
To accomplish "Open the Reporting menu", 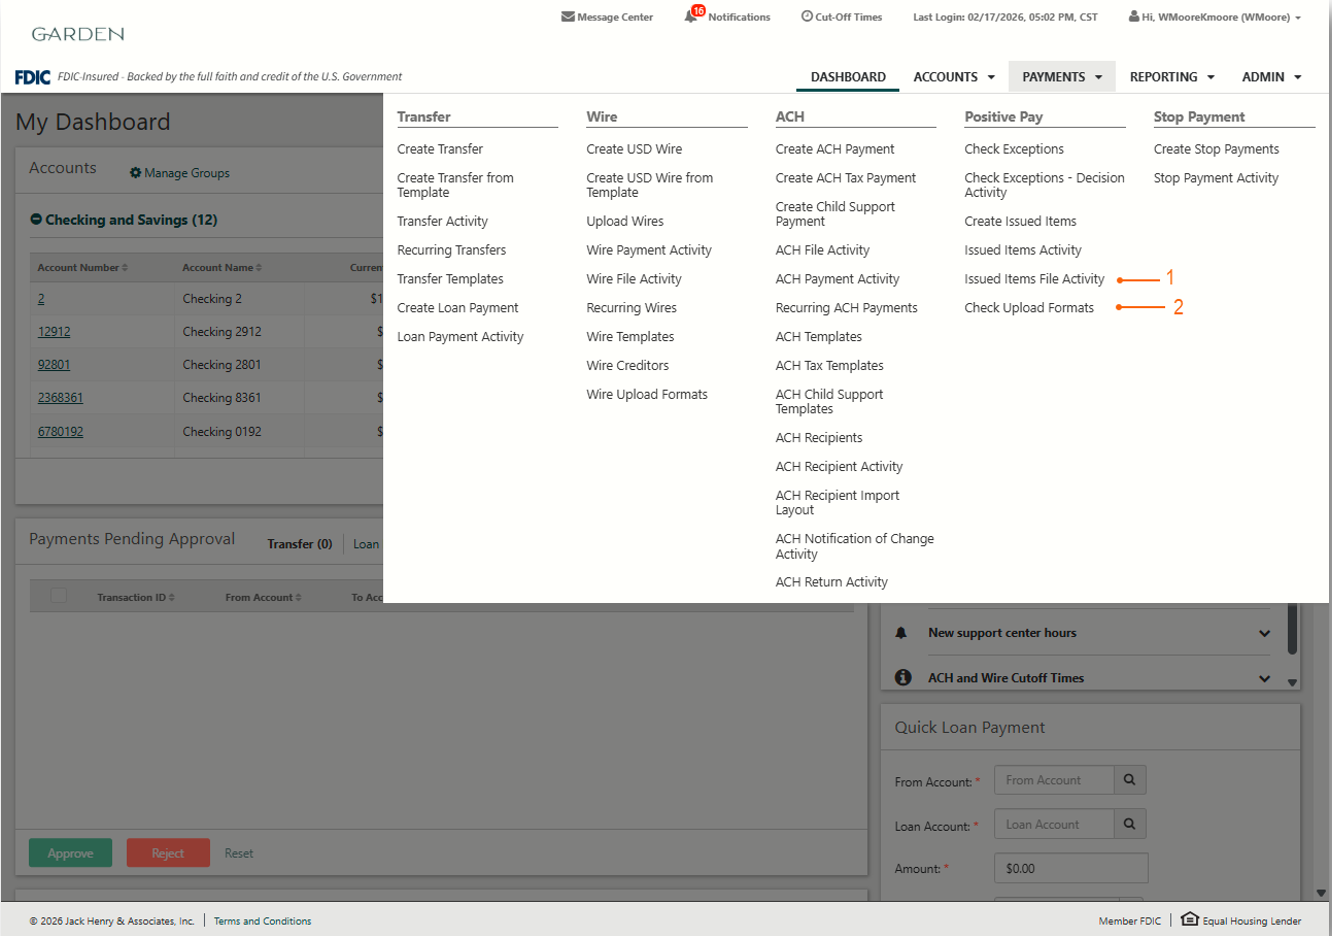I will (1171, 77).
